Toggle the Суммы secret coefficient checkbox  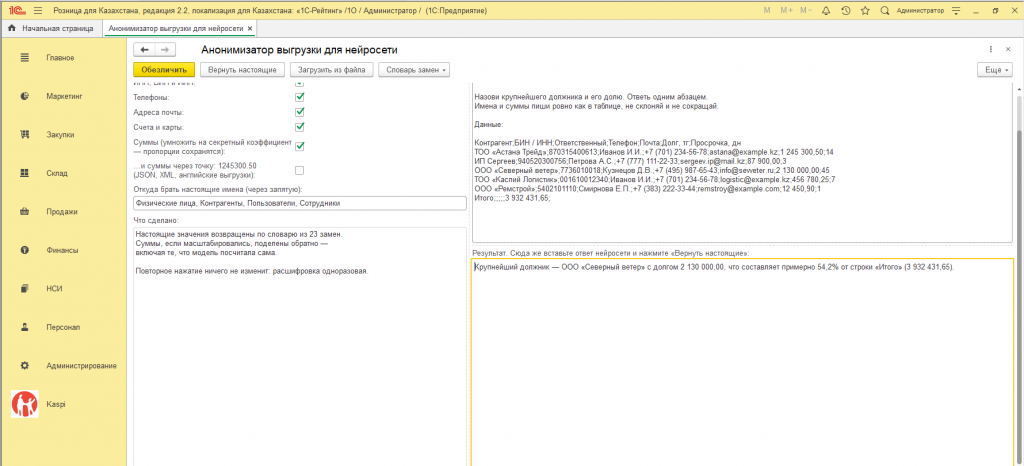(x=300, y=146)
